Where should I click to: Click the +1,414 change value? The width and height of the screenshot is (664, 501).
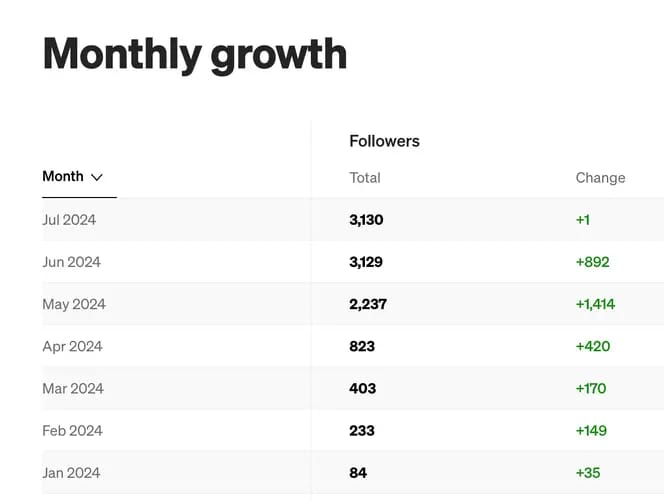tap(595, 304)
